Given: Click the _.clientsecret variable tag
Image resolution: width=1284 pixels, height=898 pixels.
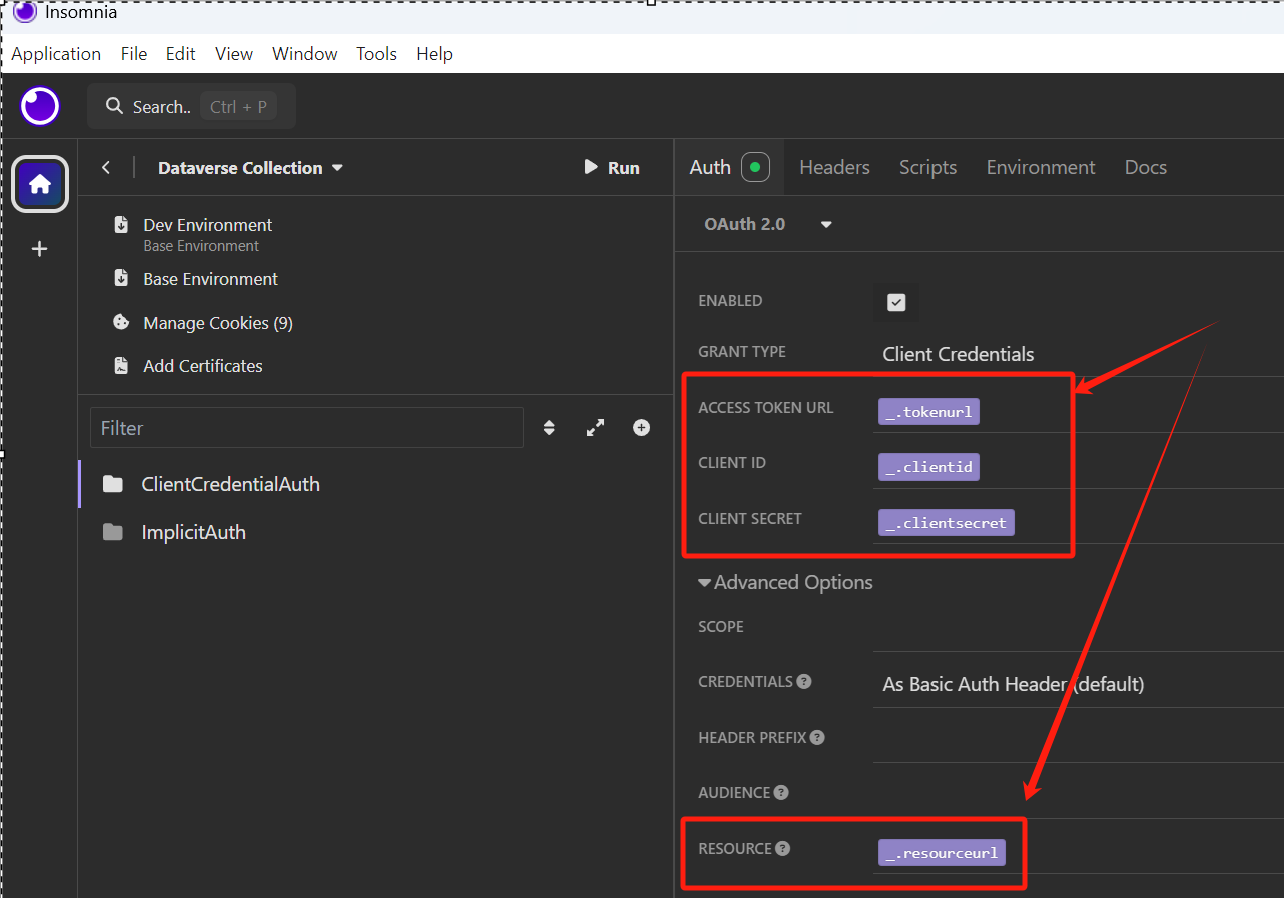Looking at the screenshot, I should 946,523.
